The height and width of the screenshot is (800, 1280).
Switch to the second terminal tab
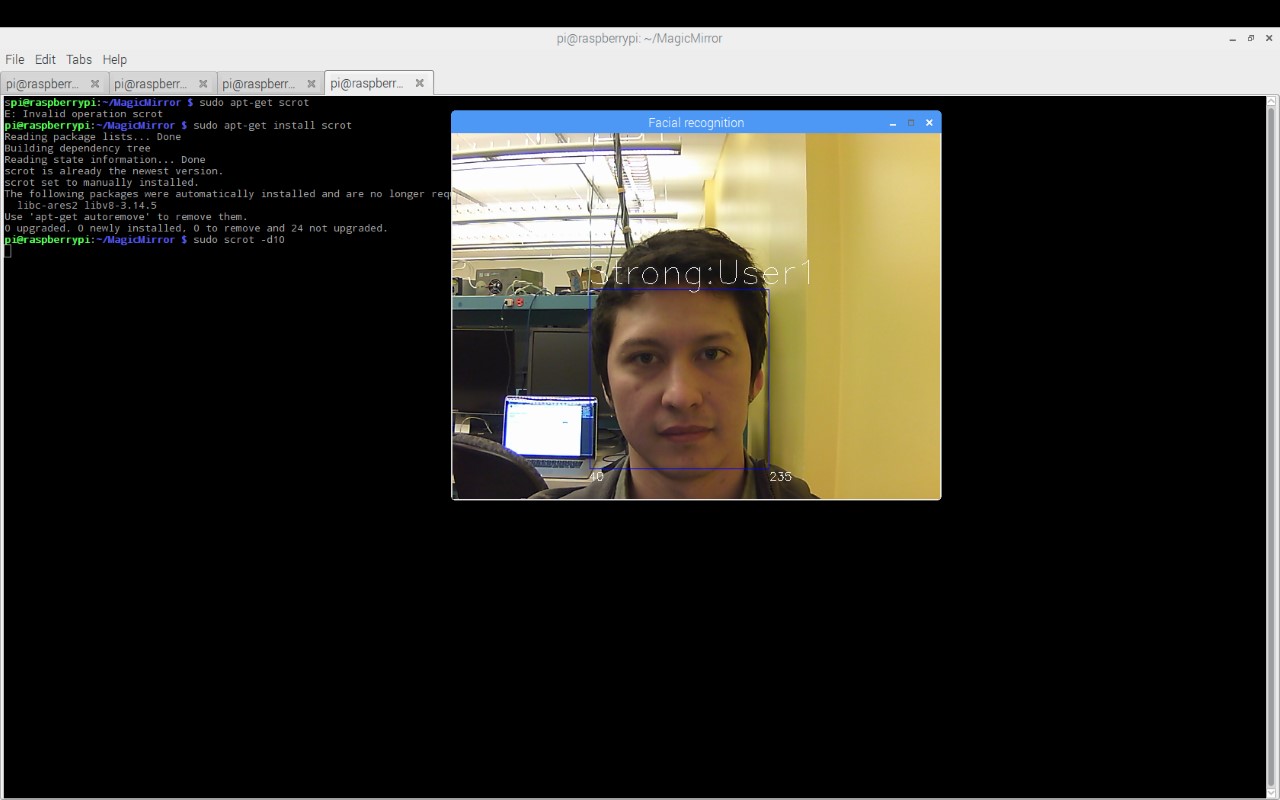[x=150, y=84]
